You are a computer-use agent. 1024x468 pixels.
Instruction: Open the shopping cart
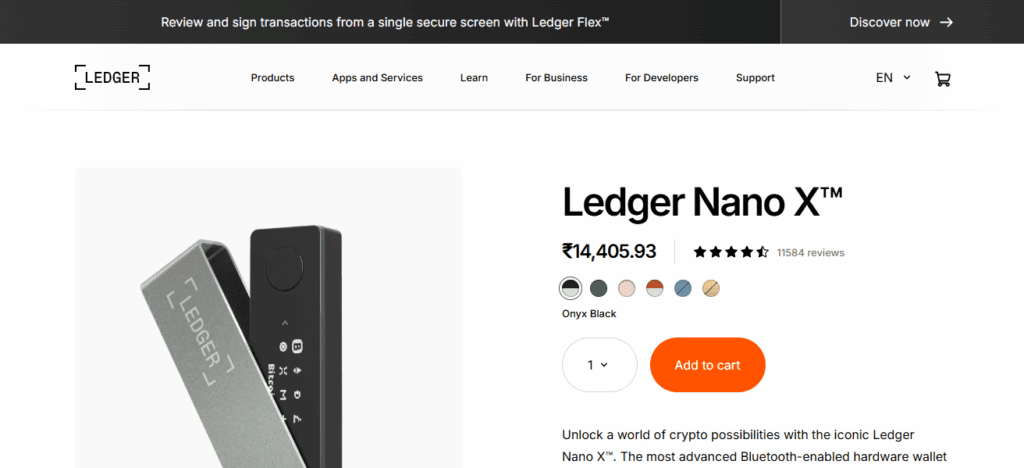click(942, 78)
